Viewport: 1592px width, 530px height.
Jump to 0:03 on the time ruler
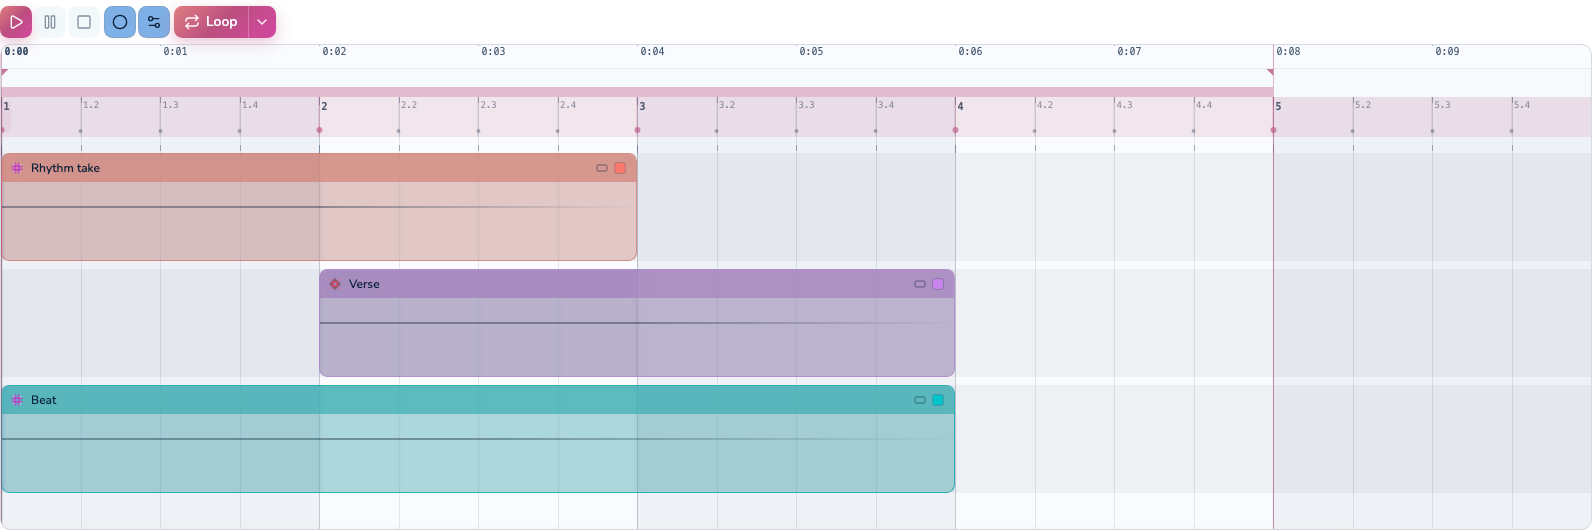tap(493, 51)
